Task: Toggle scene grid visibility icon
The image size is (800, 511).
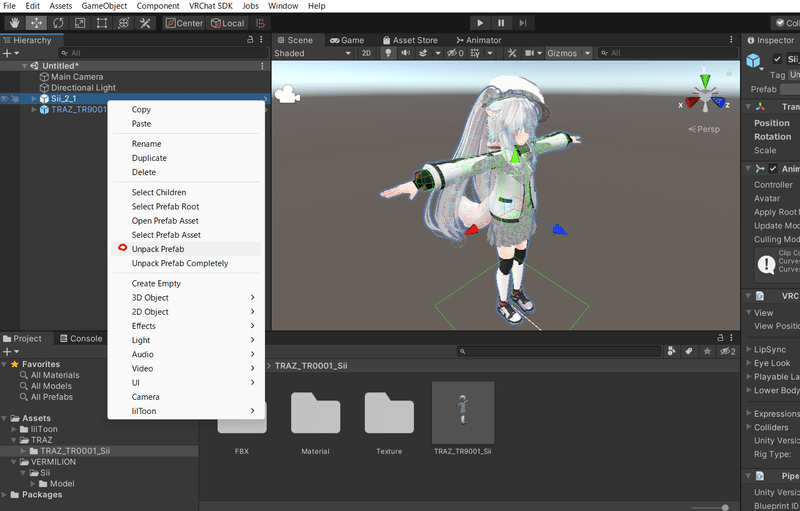Action: (x=475, y=53)
